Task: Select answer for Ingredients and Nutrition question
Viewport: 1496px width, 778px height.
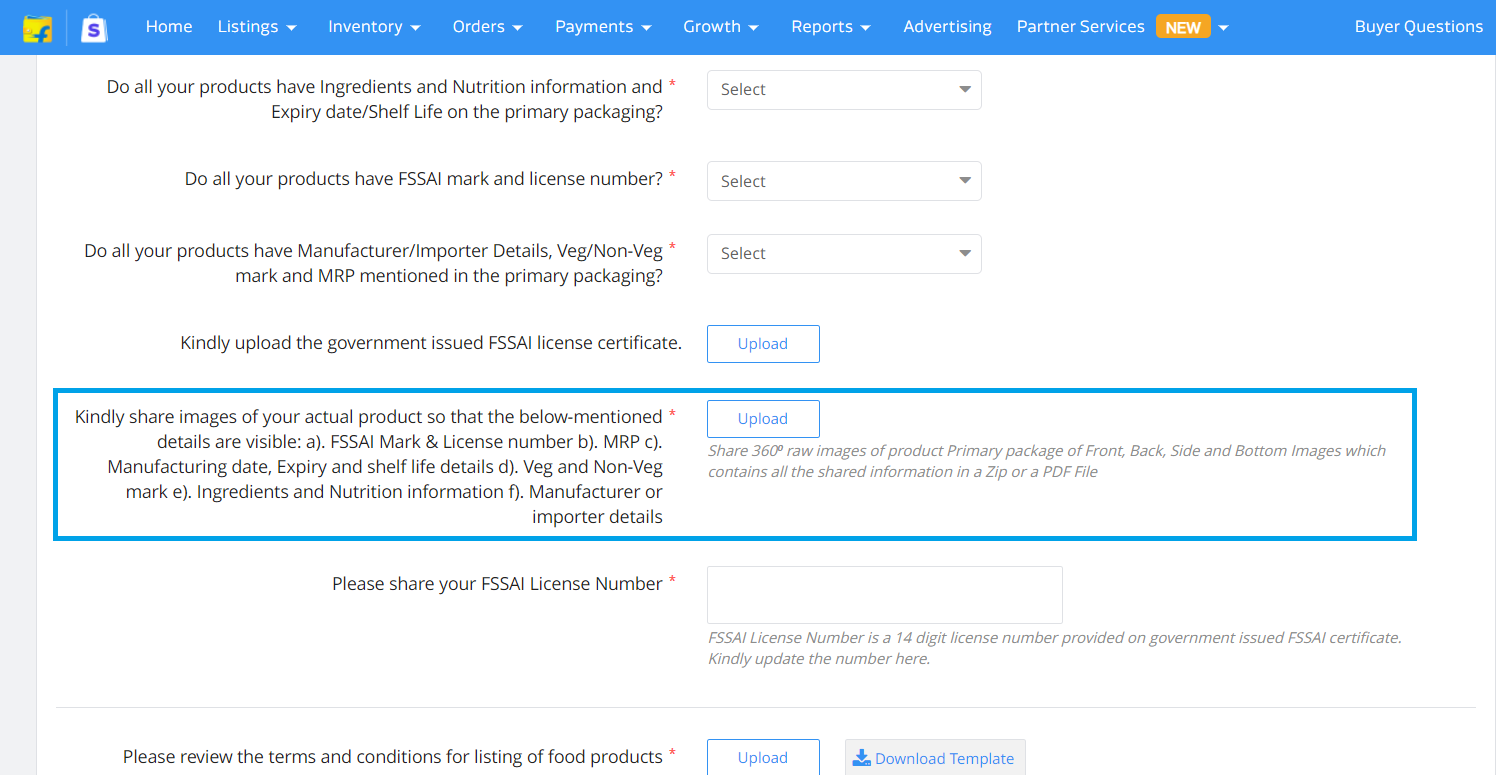Action: point(844,90)
